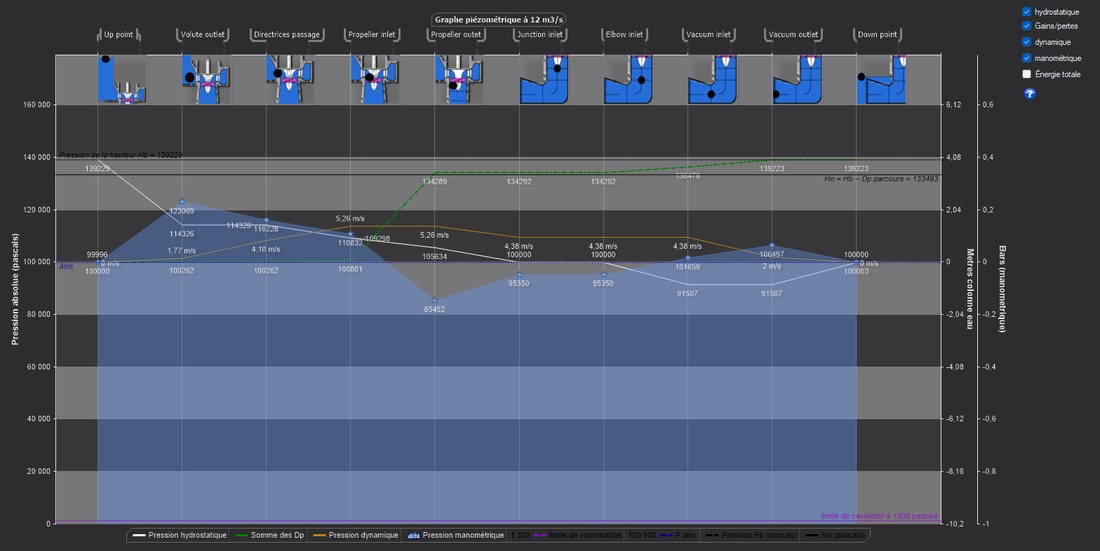Click the Vacuum inlet elbow thumbnail
1100x551 pixels.
coord(712,79)
